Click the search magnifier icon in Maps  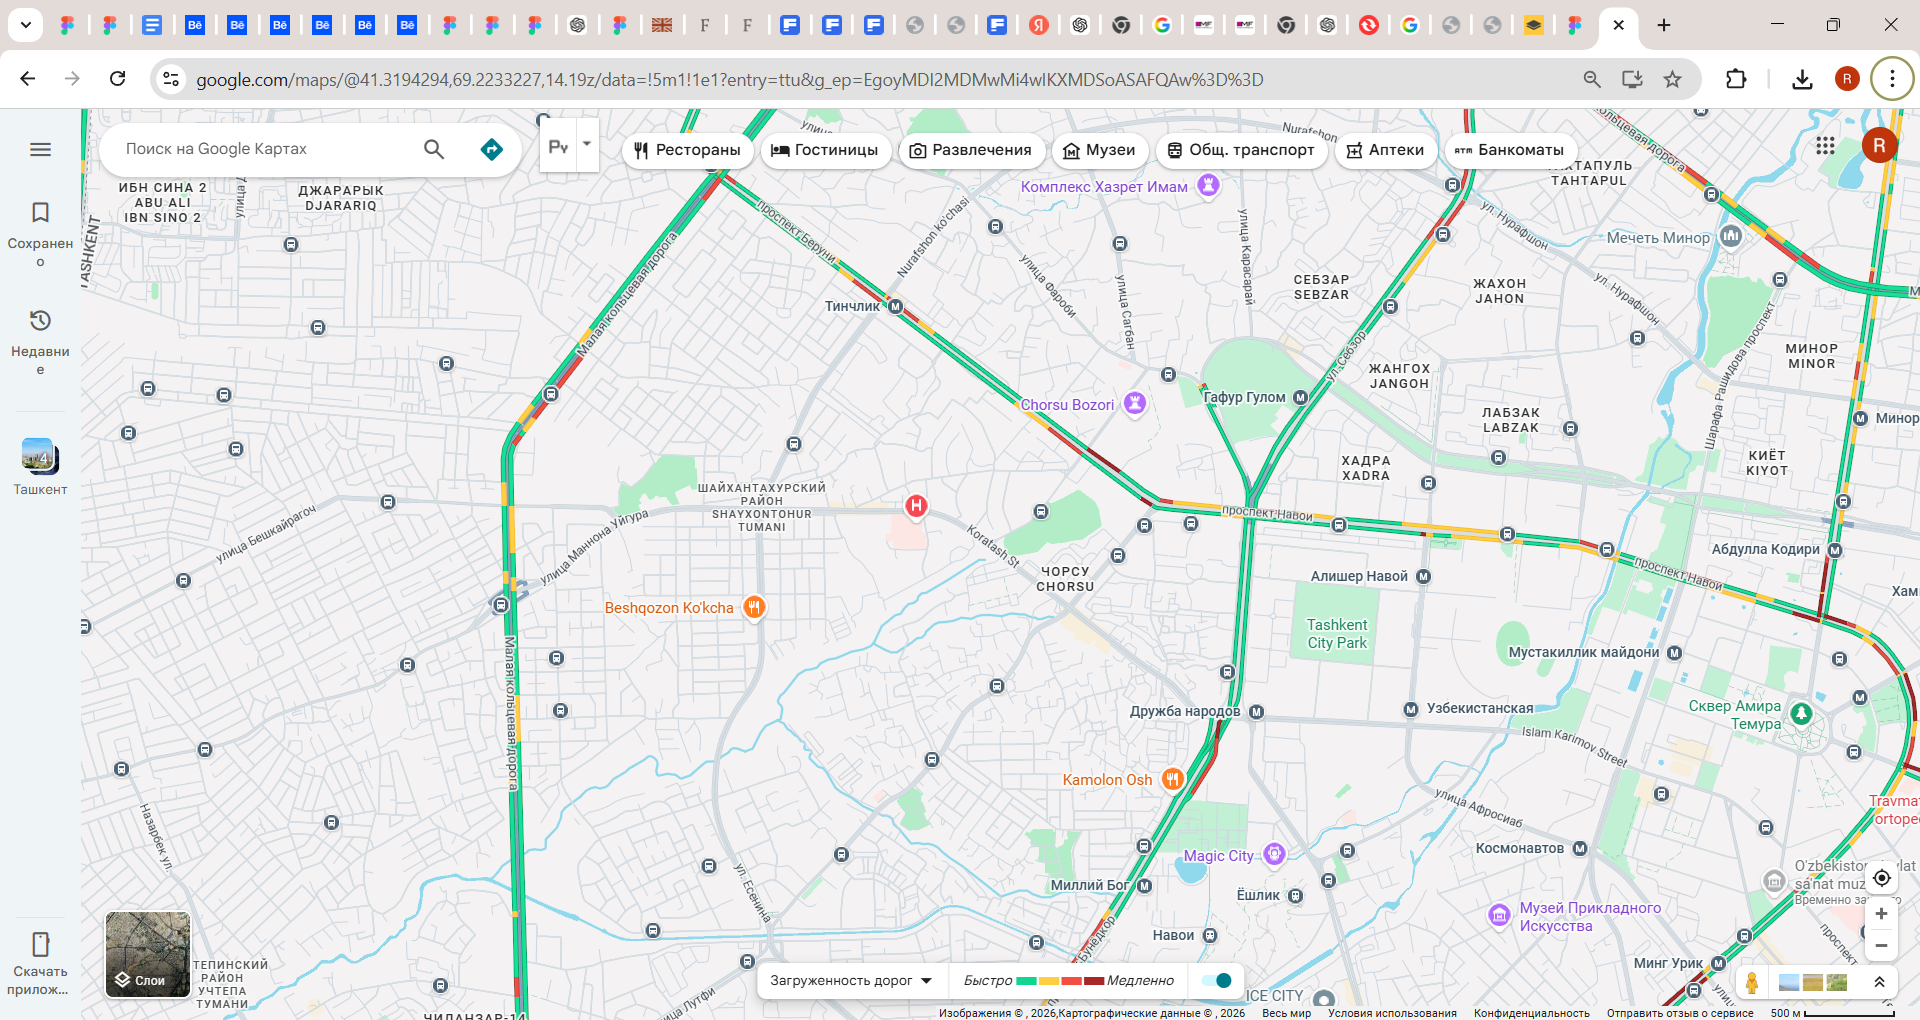434,149
